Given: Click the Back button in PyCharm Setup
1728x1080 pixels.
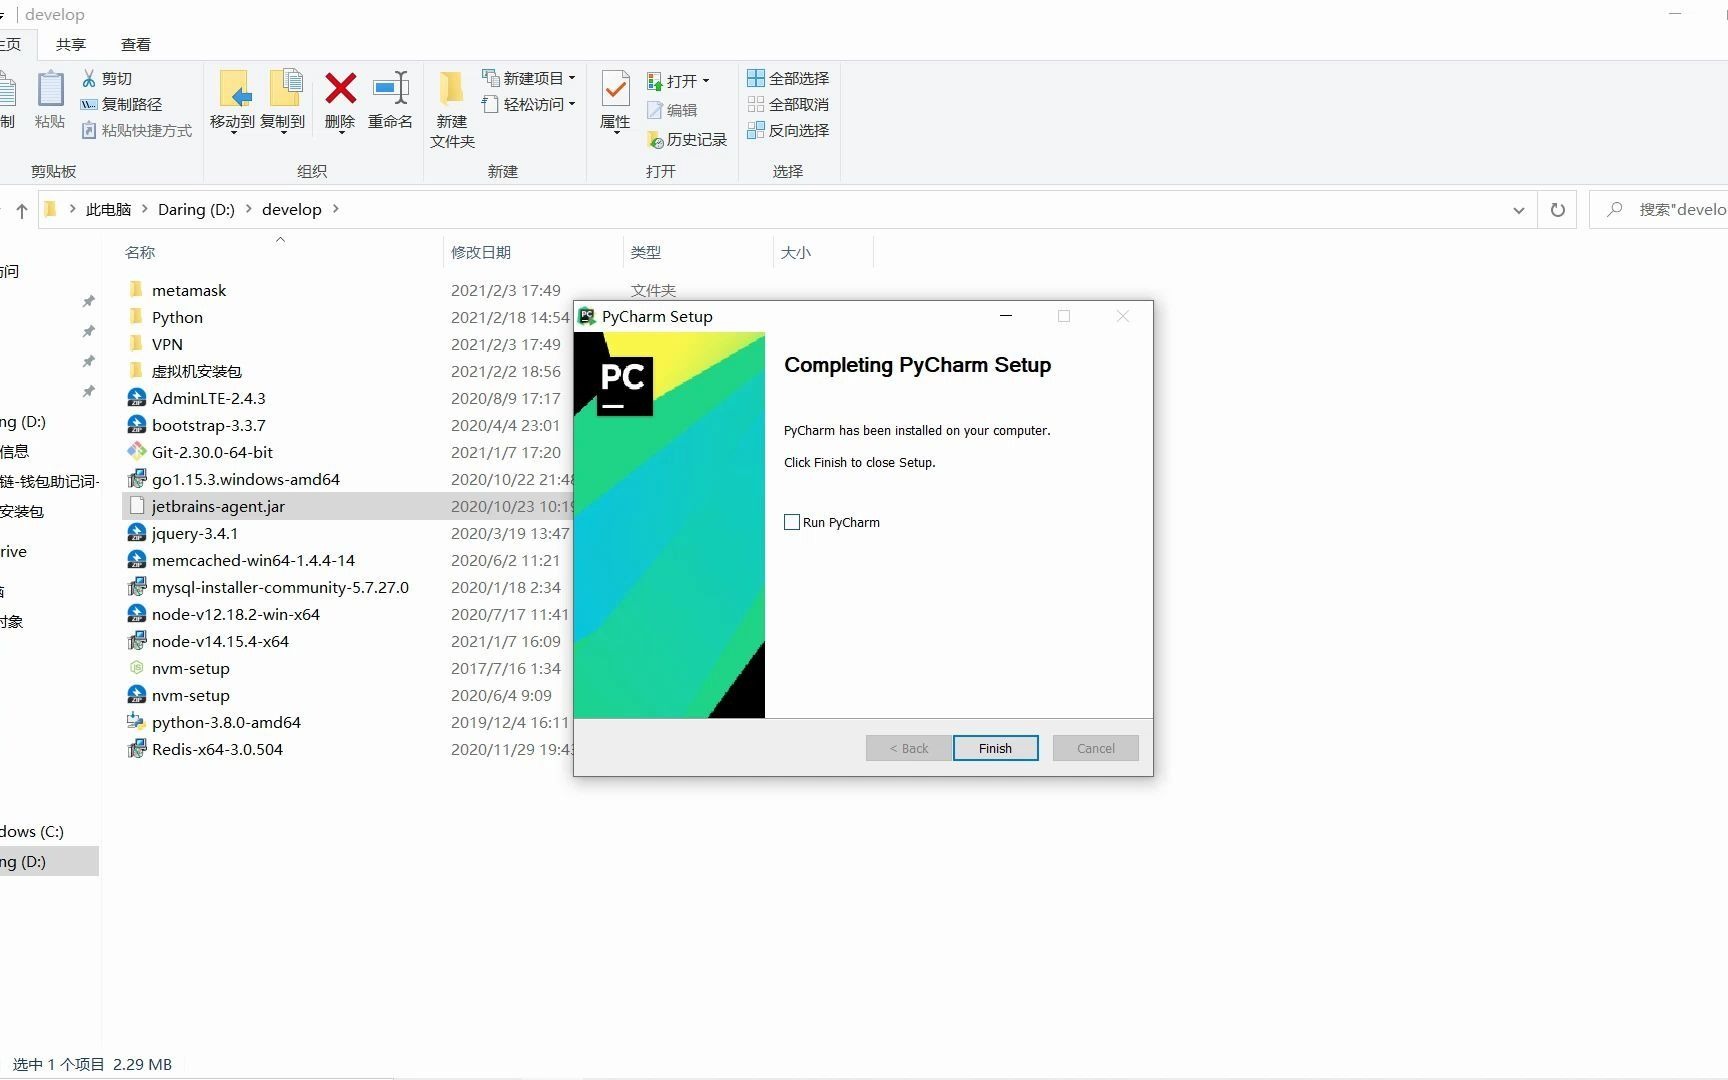Looking at the screenshot, I should tap(909, 748).
